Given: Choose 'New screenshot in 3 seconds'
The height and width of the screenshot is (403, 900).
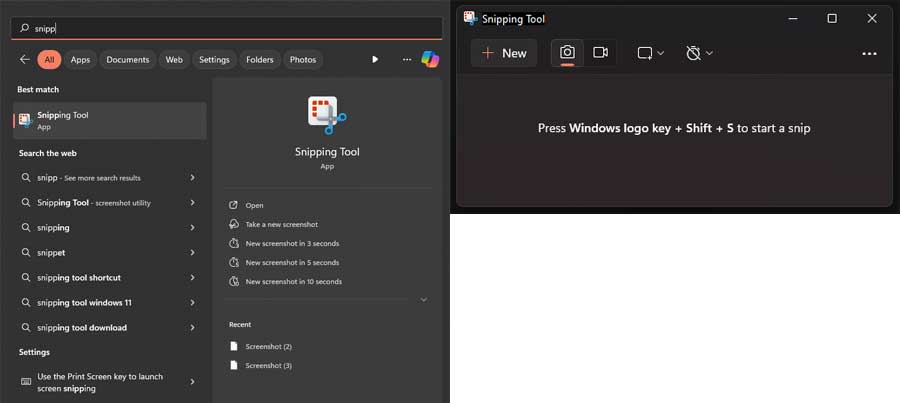Looking at the screenshot, I should pos(292,243).
